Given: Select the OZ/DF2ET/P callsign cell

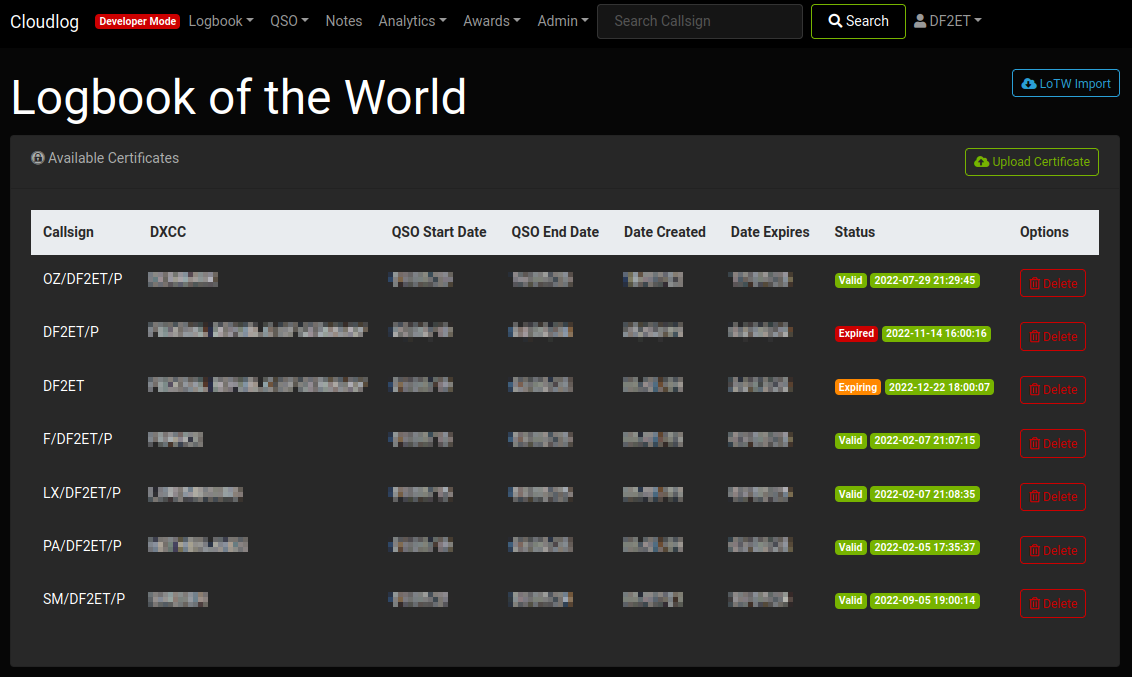Looking at the screenshot, I should point(83,279).
